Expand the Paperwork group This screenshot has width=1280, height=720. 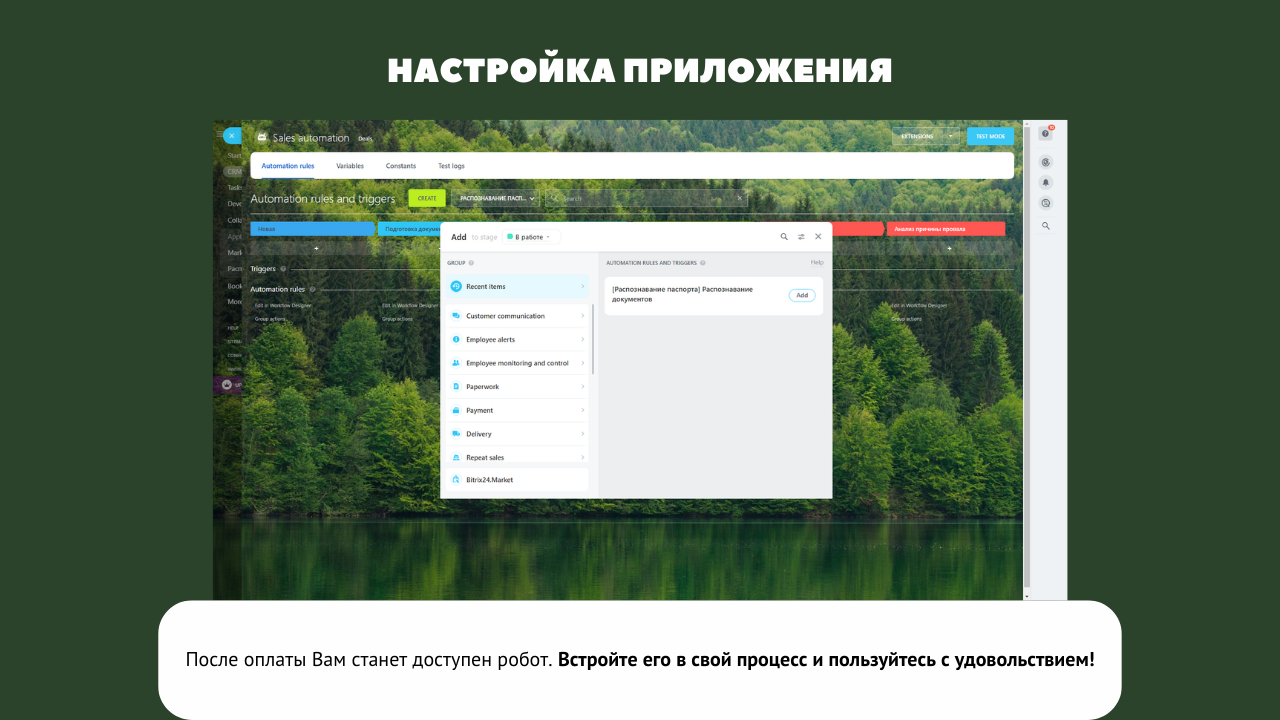tap(583, 387)
